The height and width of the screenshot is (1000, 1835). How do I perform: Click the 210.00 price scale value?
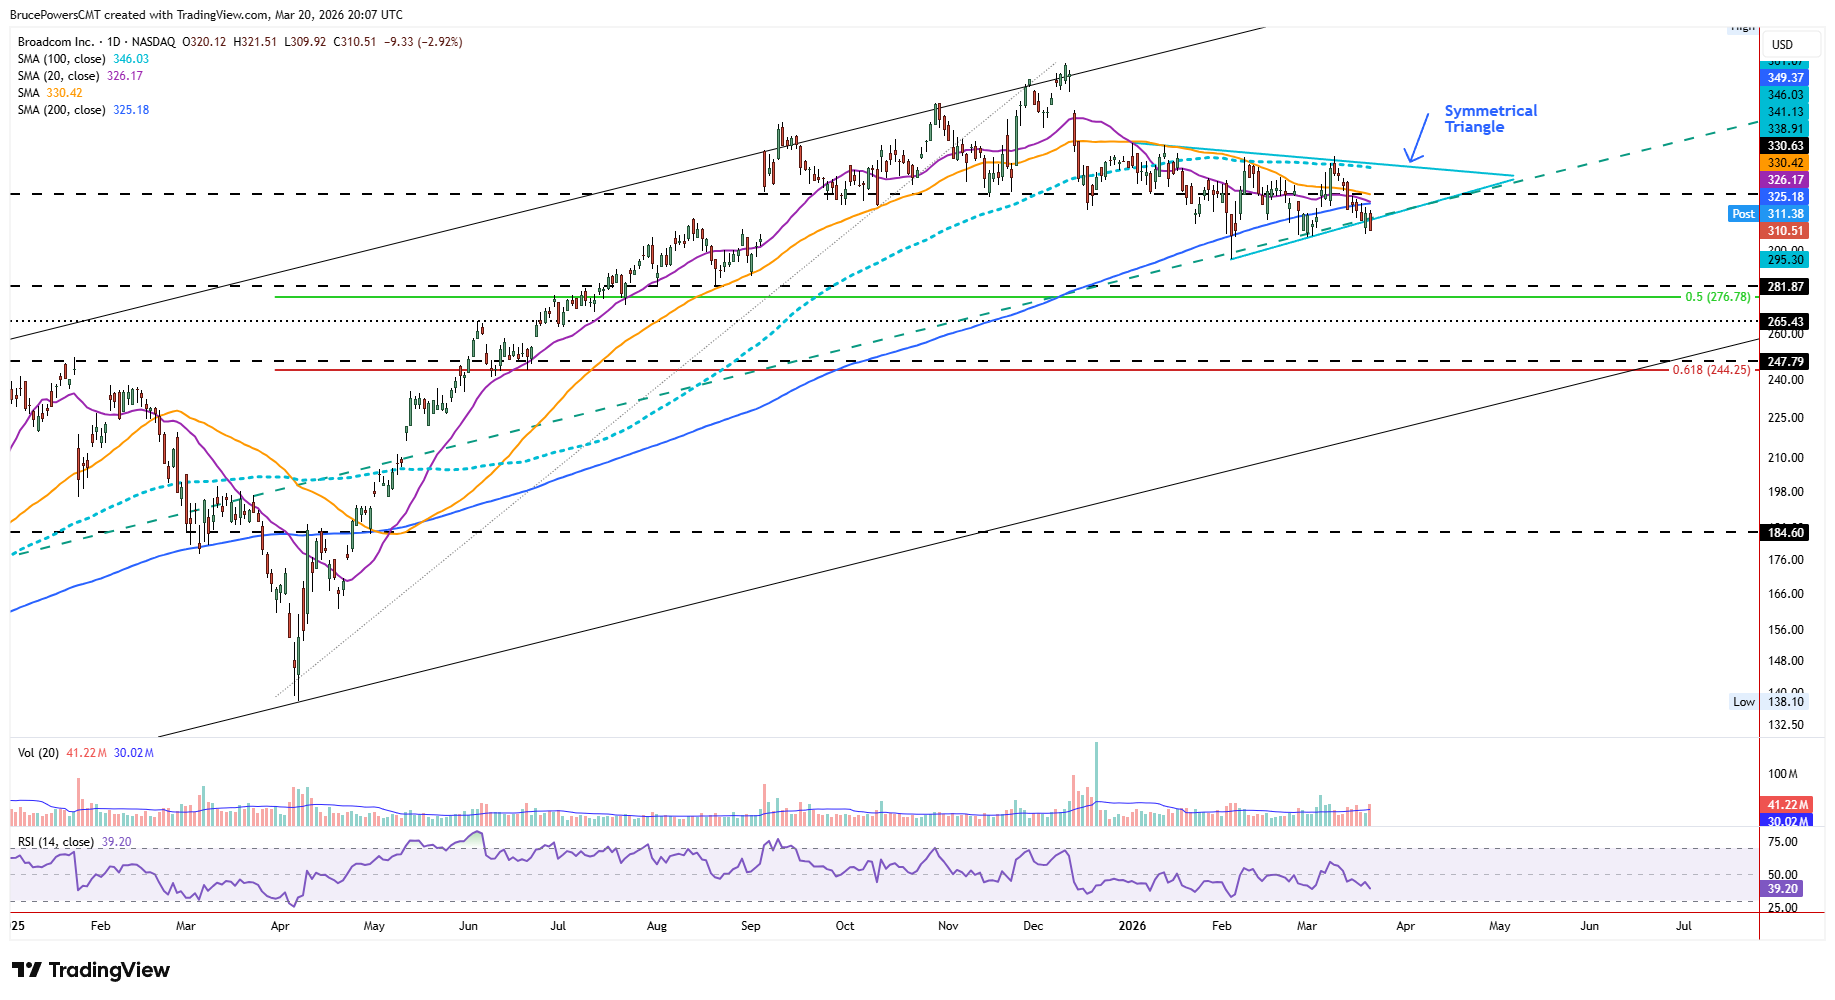[x=1786, y=458]
